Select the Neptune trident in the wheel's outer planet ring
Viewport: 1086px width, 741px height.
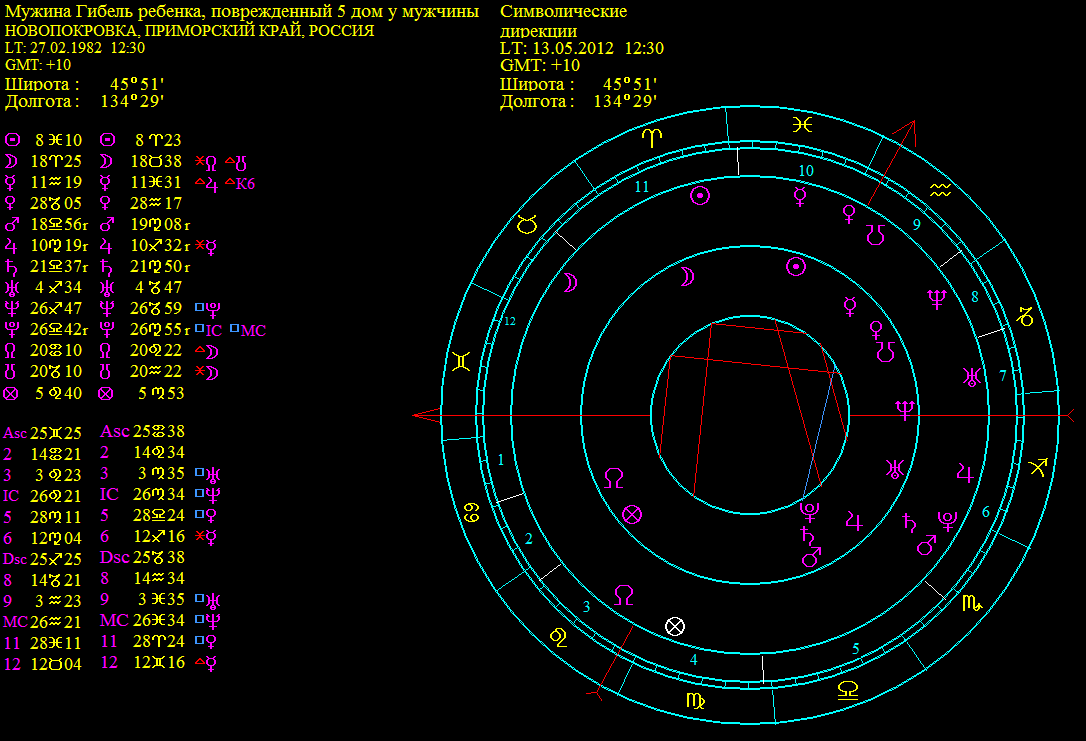point(936,298)
